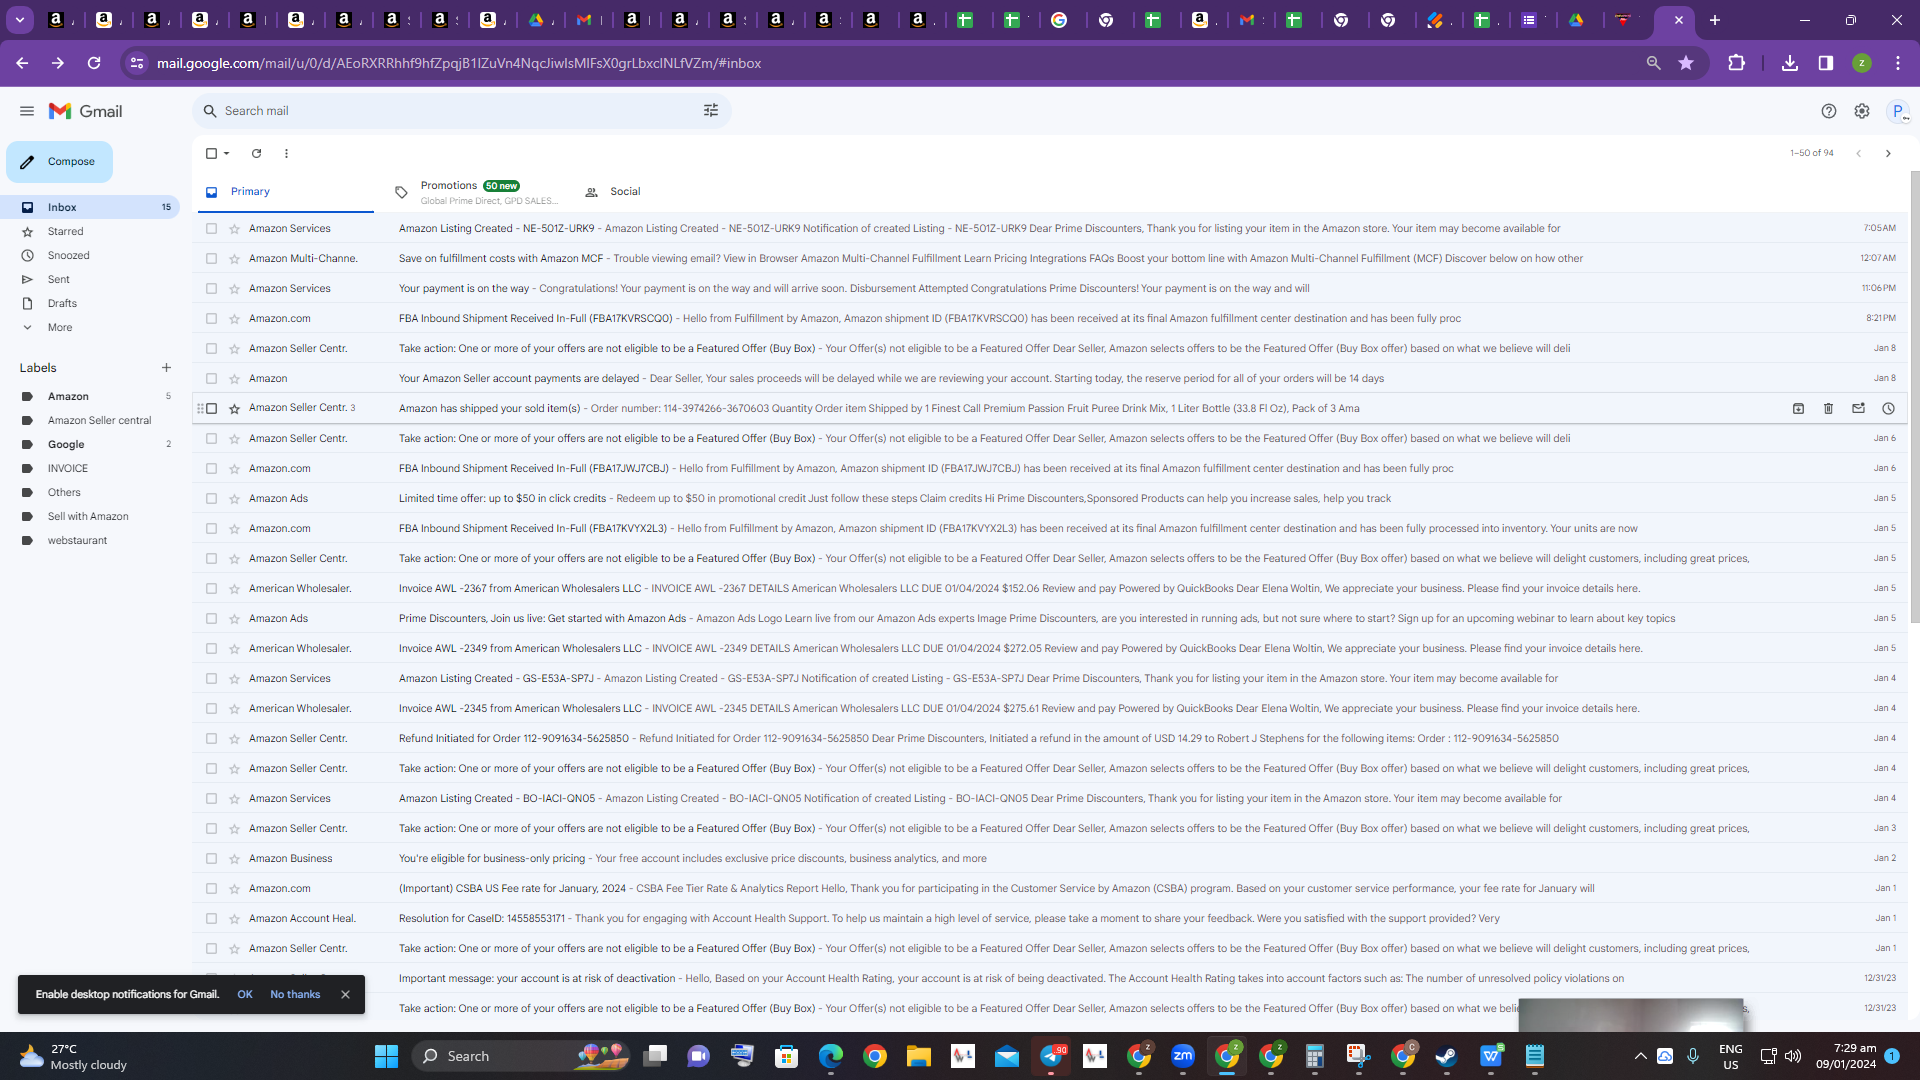Refresh the inbox with the reload icon
1920x1080 pixels.
click(256, 154)
